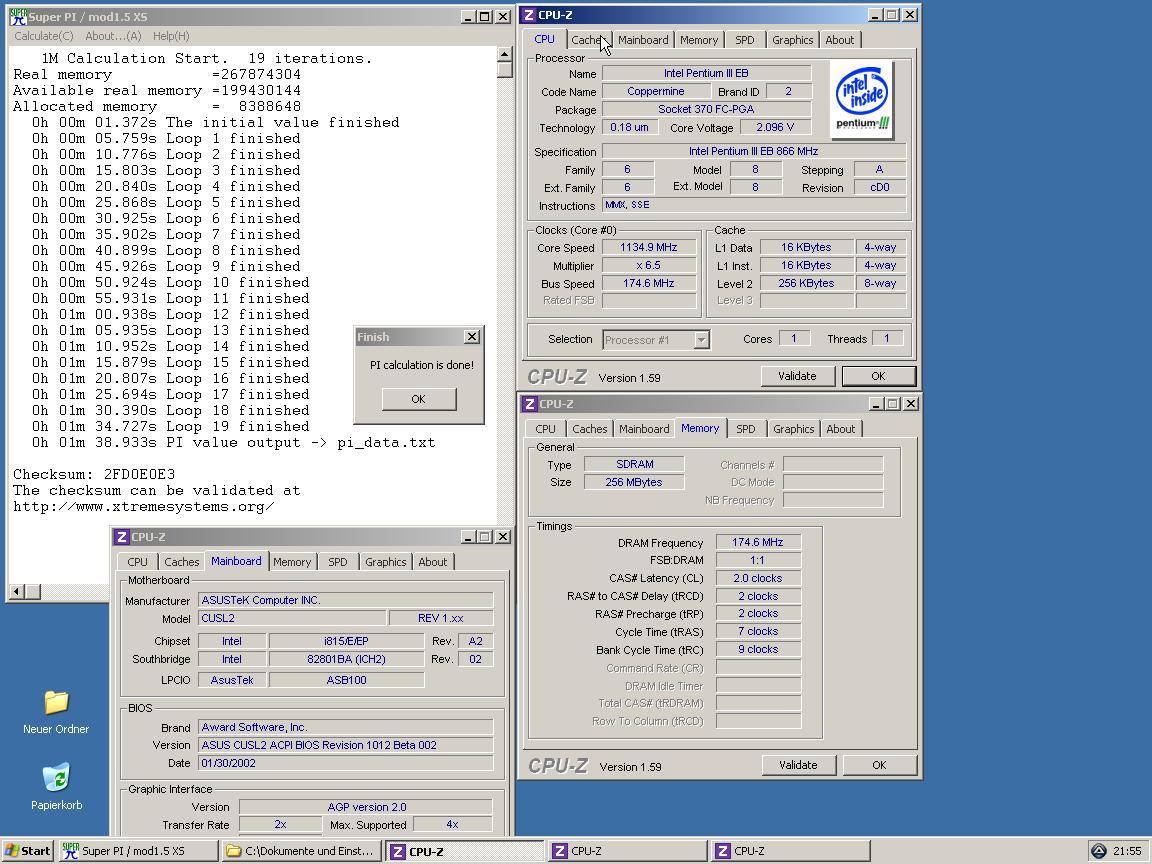Image resolution: width=1152 pixels, height=864 pixels.
Task: Click the http://www.xtremesystems.org/ text
Action: (x=144, y=507)
